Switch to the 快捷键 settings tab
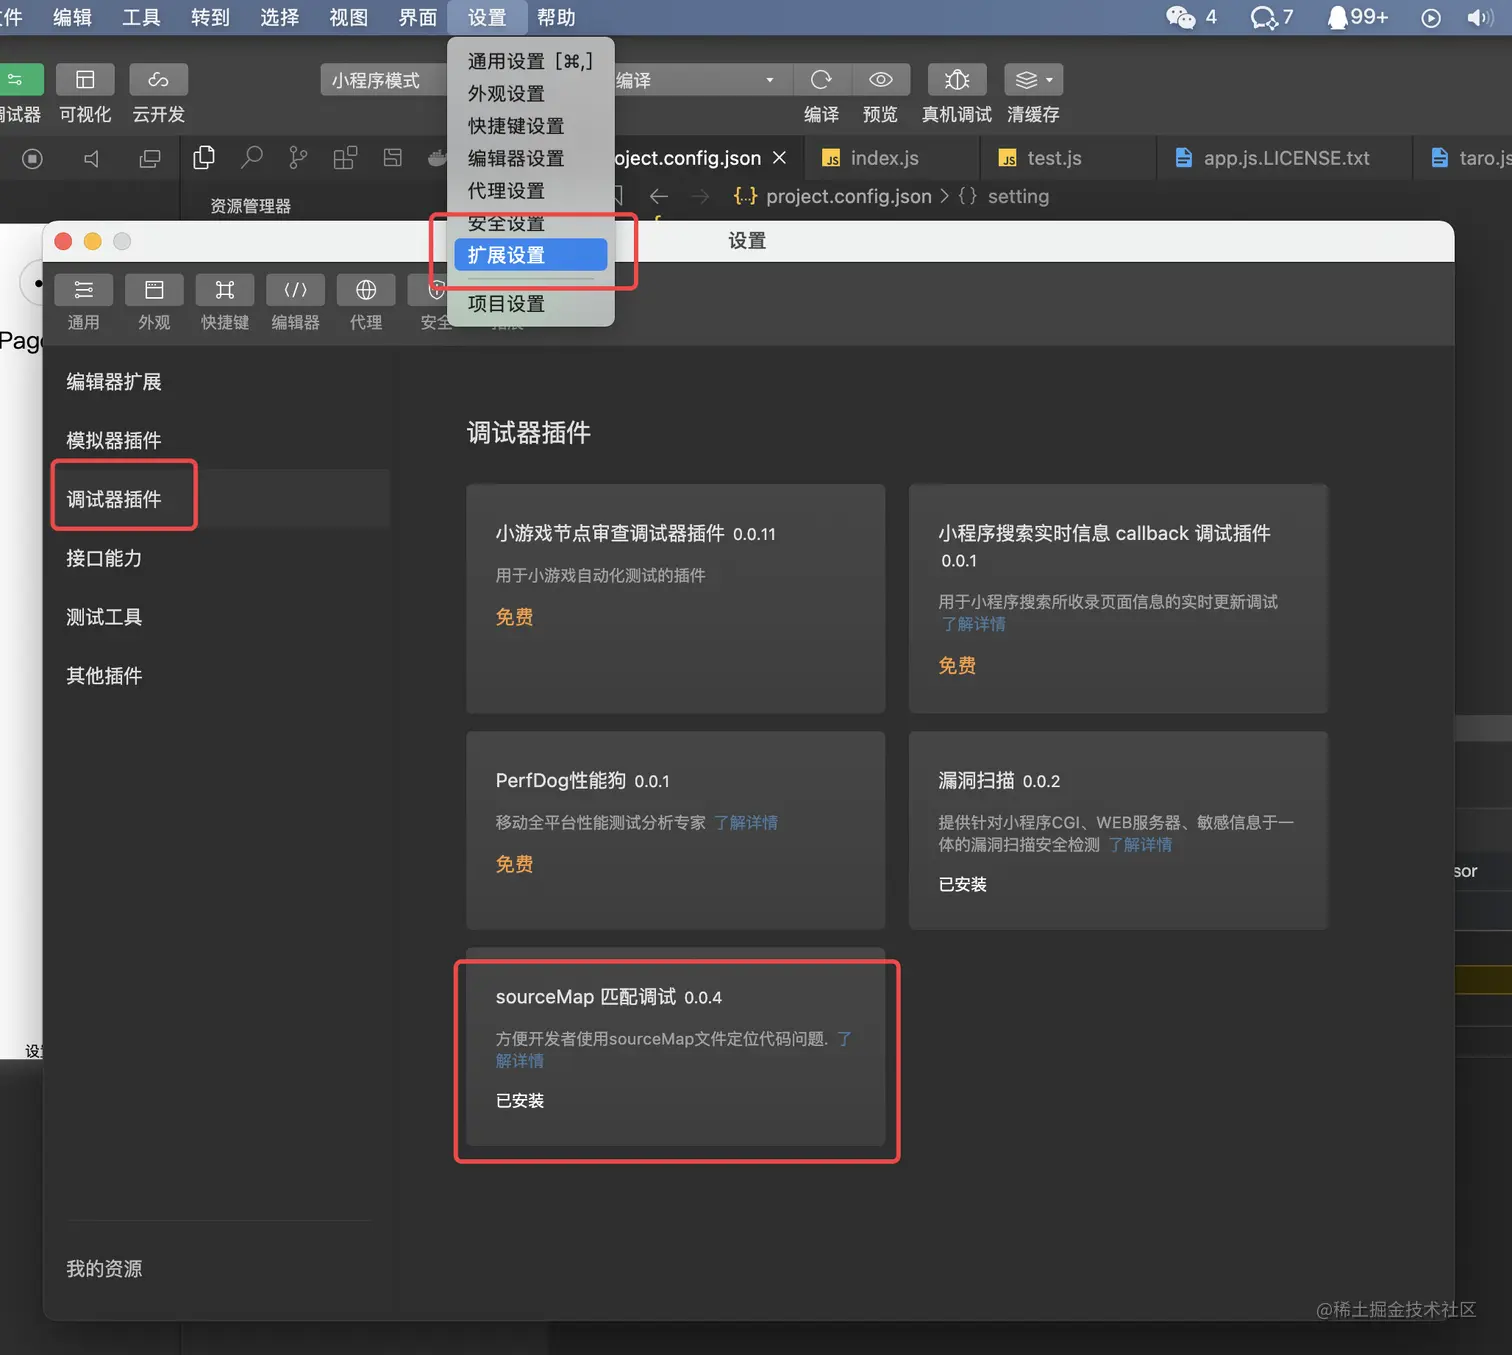1512x1355 pixels. coord(225,302)
